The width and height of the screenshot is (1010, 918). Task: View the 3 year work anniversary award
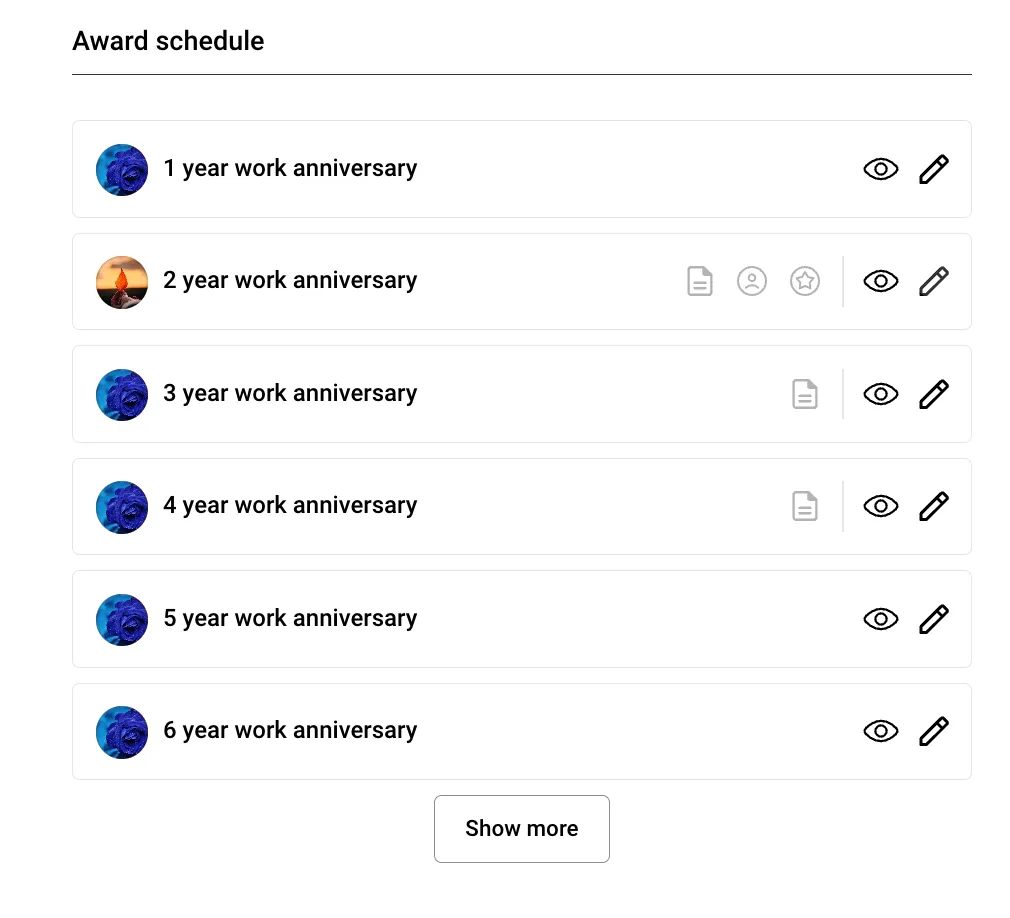point(880,394)
